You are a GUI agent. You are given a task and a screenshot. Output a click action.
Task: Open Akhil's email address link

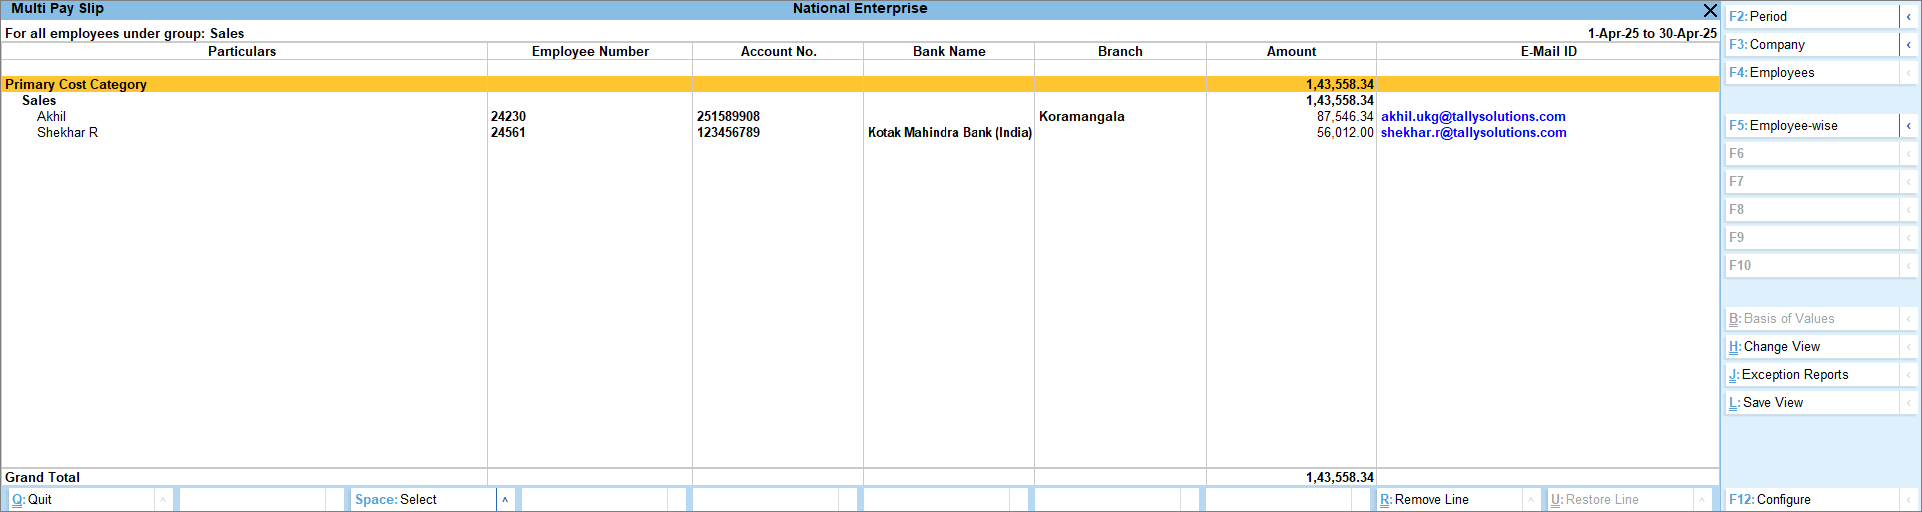click(1473, 117)
